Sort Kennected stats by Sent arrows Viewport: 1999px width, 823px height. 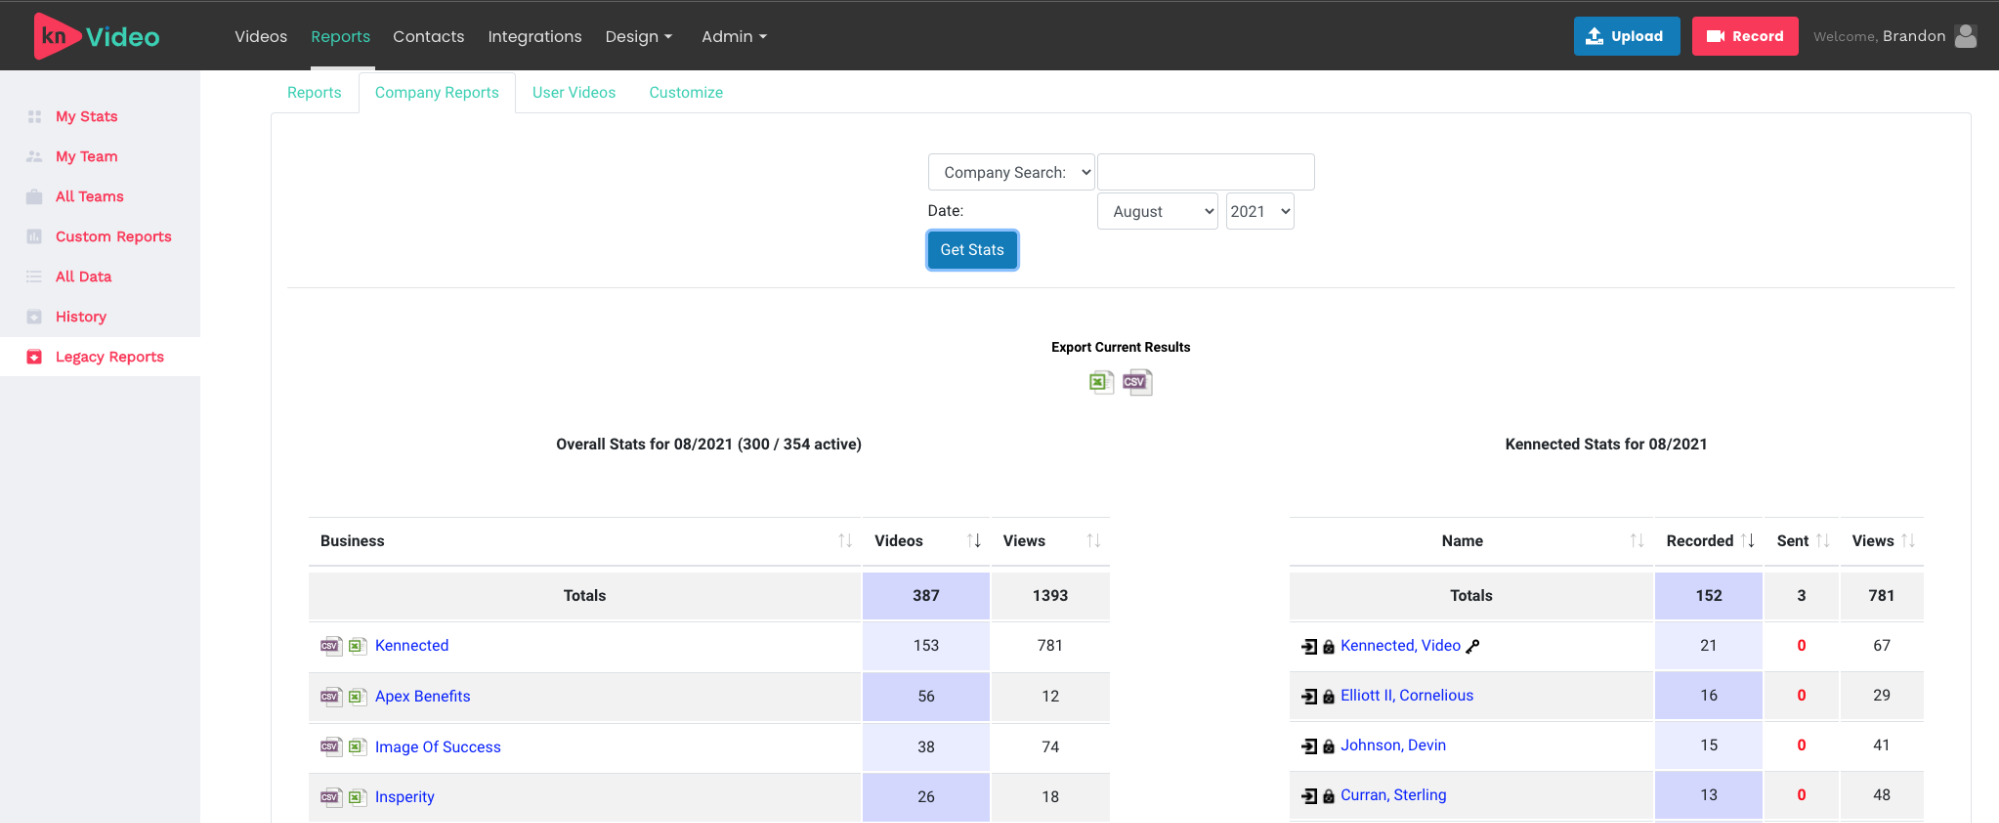pos(1823,541)
